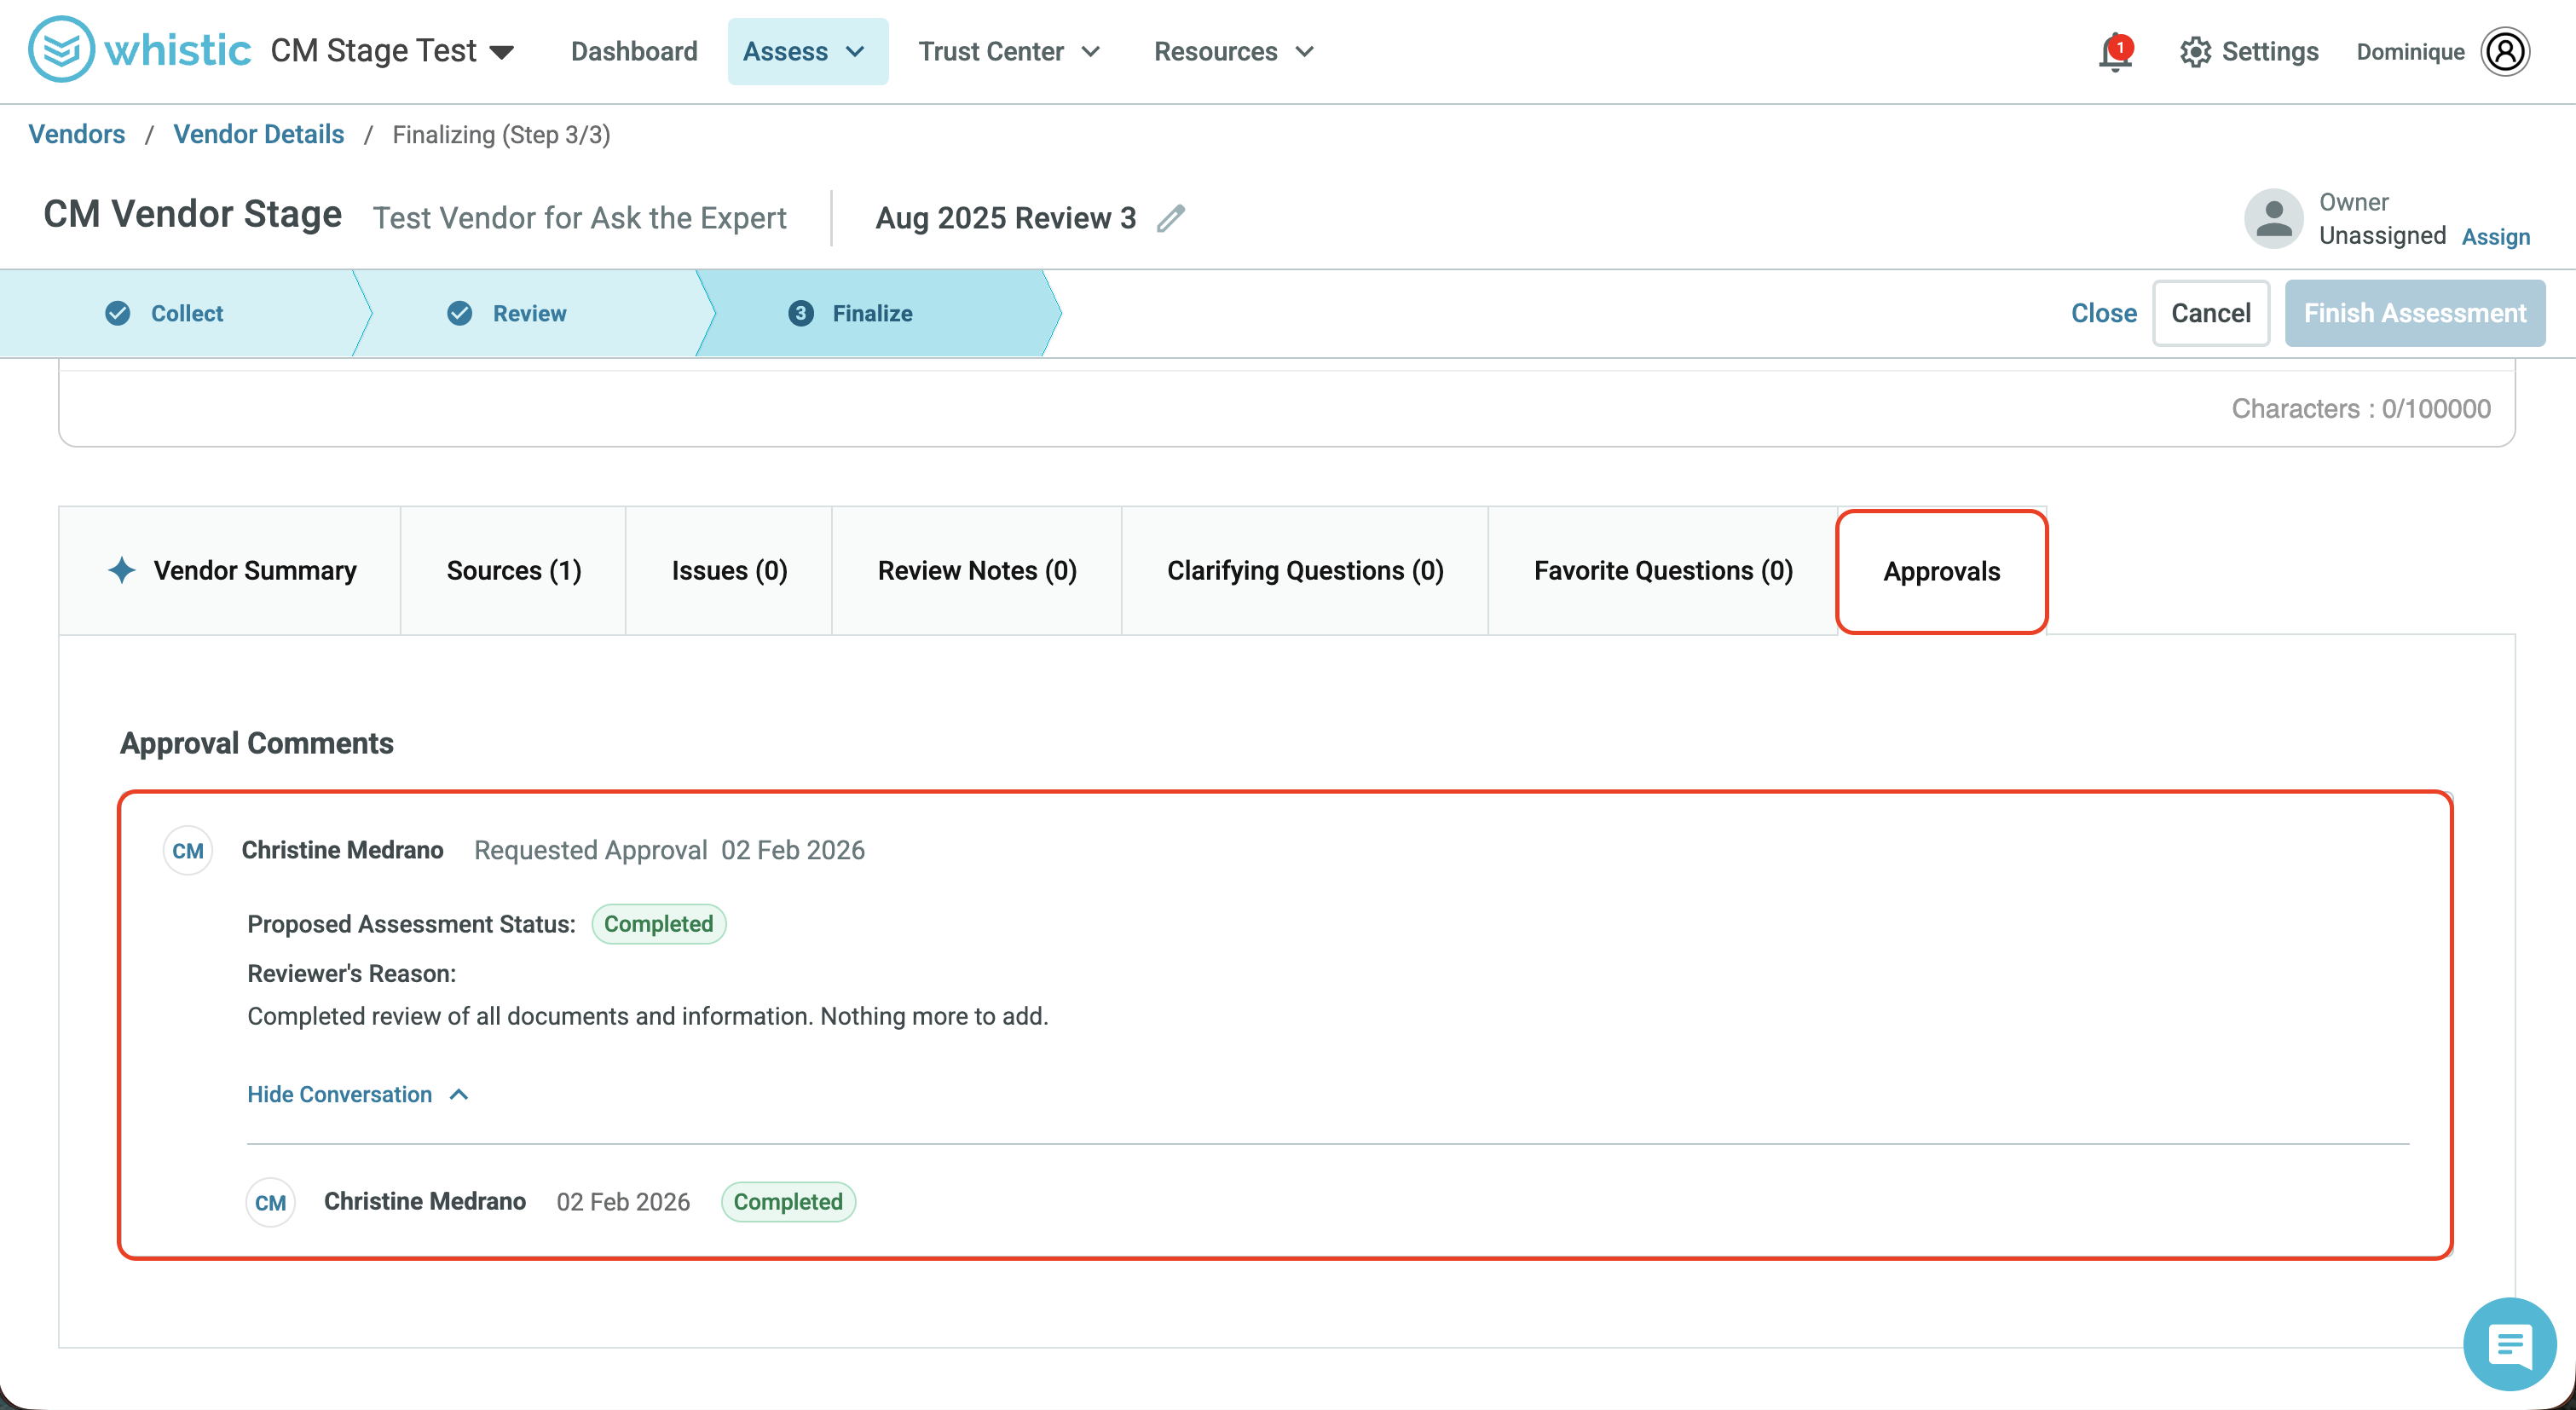Open the Sources (1) tab
This screenshot has width=2576, height=1410.
point(514,570)
